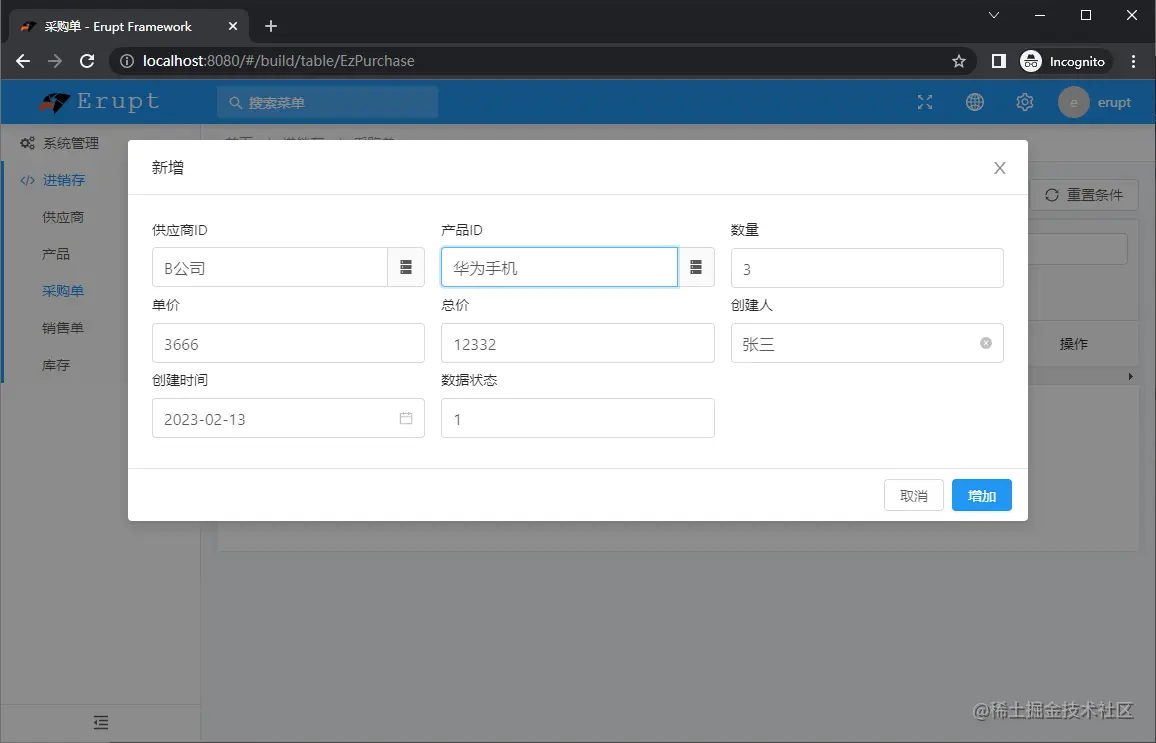Image resolution: width=1156 pixels, height=743 pixels.
Task: Click the 产品ID input field
Action: click(559, 267)
